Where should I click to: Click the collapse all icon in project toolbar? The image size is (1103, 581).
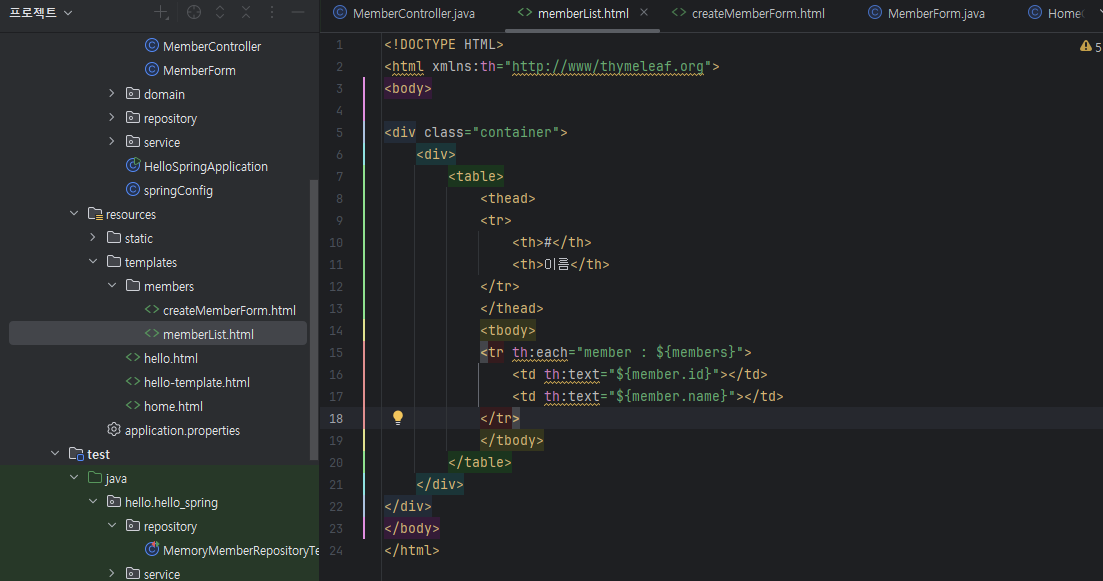(246, 13)
